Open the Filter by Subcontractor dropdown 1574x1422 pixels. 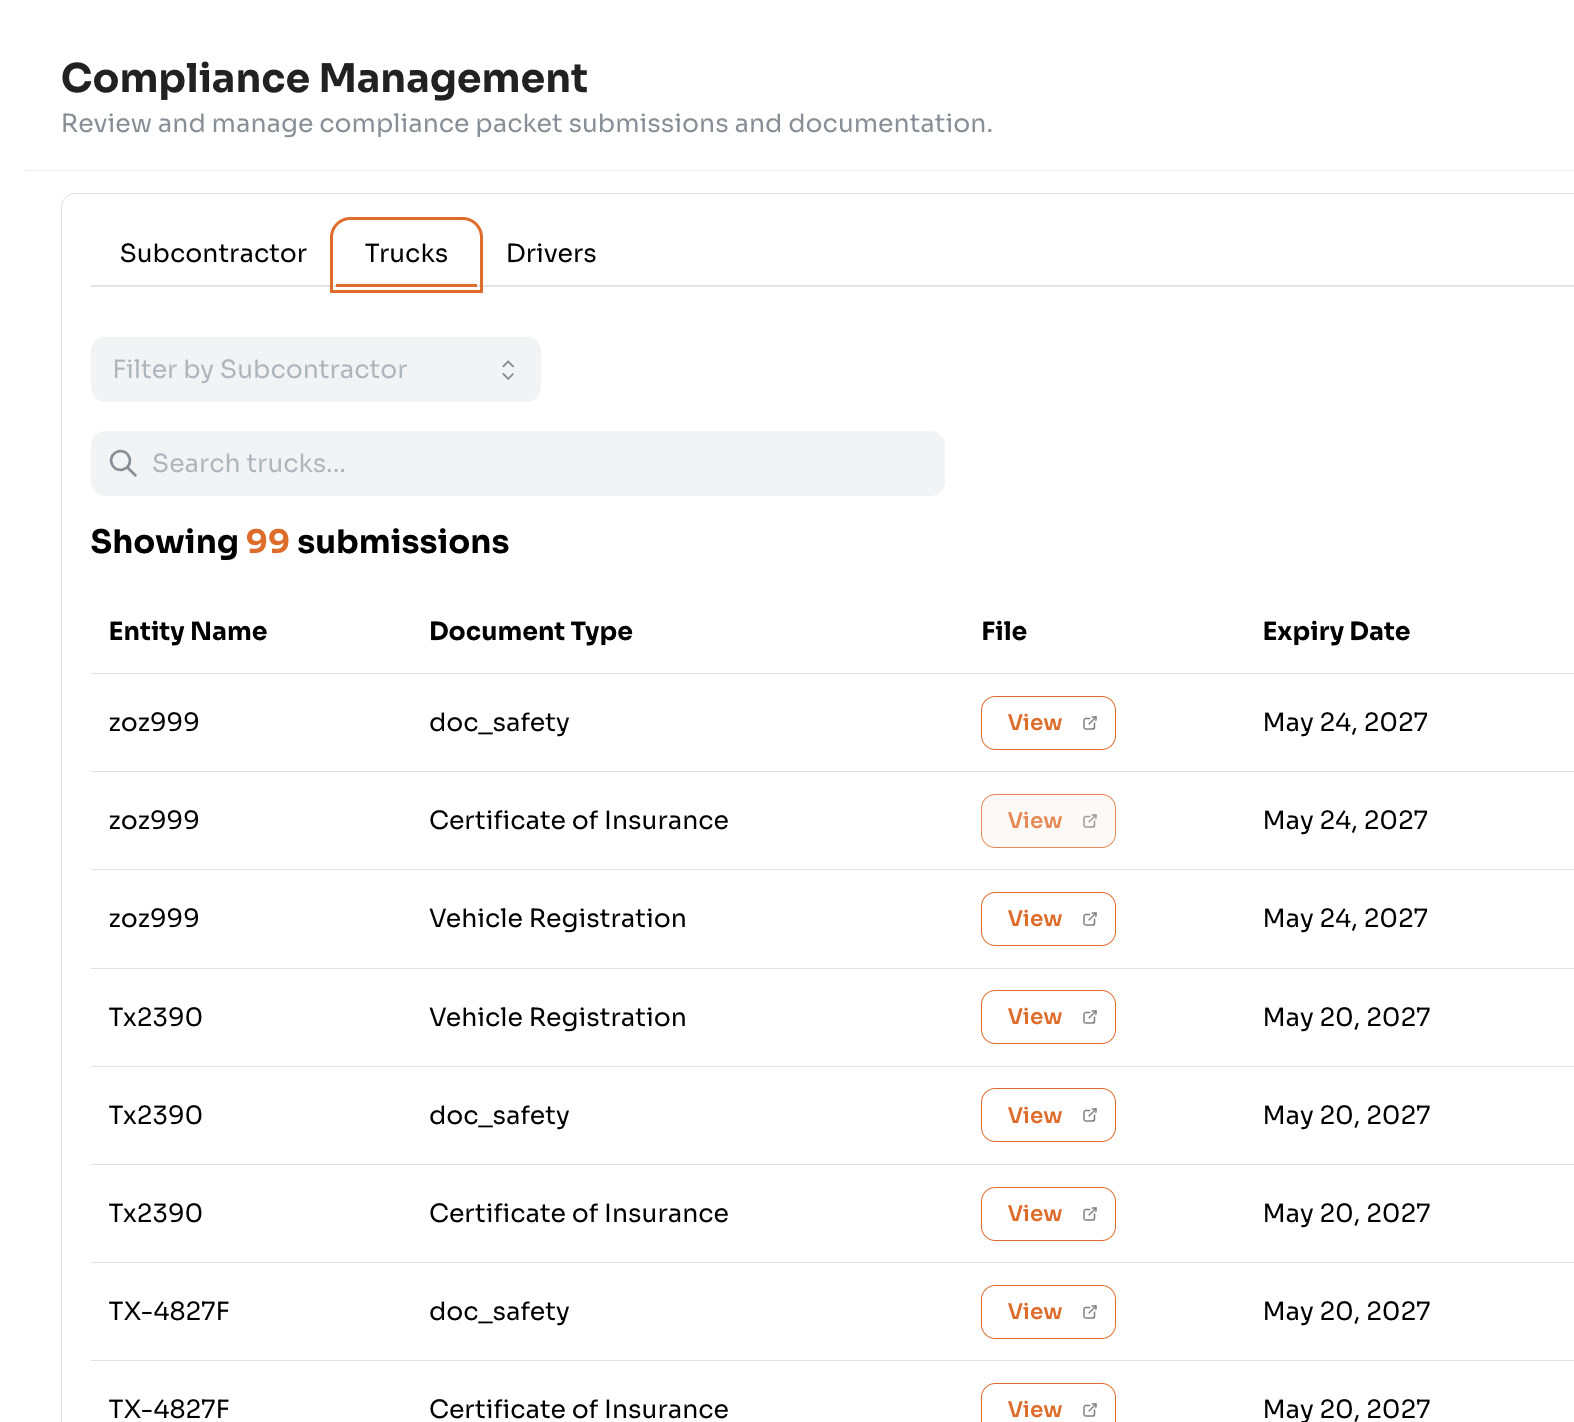point(316,369)
